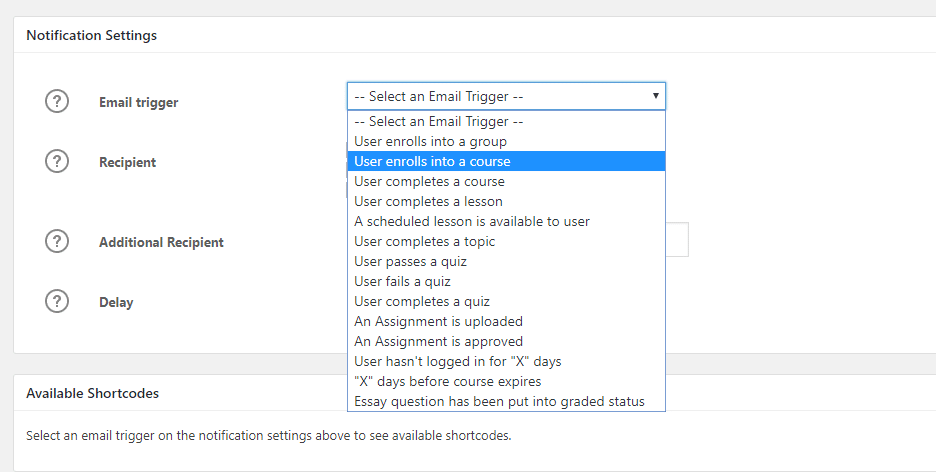Click the help icon beside Recipient
Screen dimensions: 936x472
tap(58, 161)
